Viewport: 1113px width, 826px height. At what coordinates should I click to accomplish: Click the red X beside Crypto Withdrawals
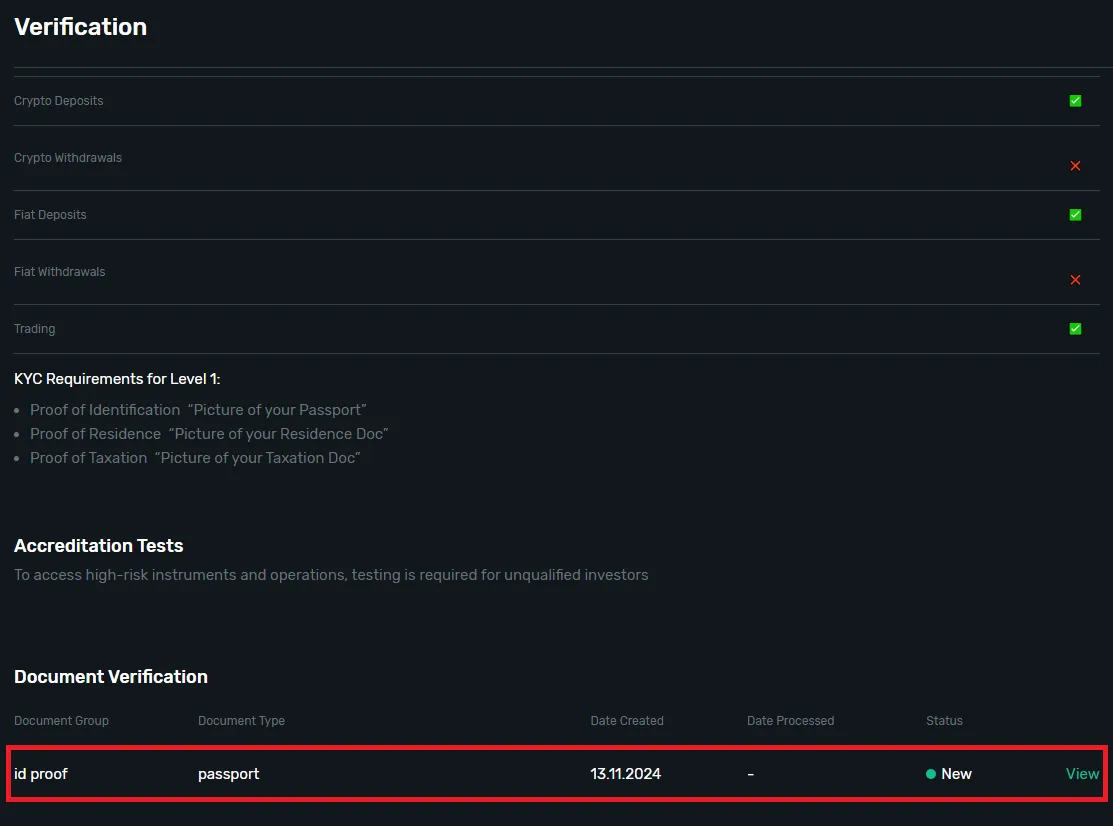(x=1075, y=166)
